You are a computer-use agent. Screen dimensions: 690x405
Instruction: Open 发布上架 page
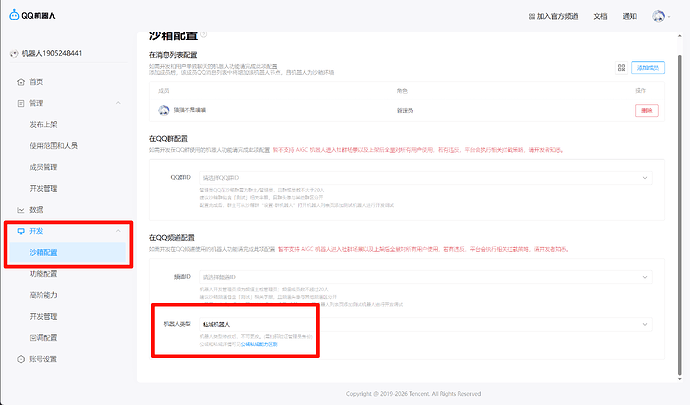click(43, 125)
